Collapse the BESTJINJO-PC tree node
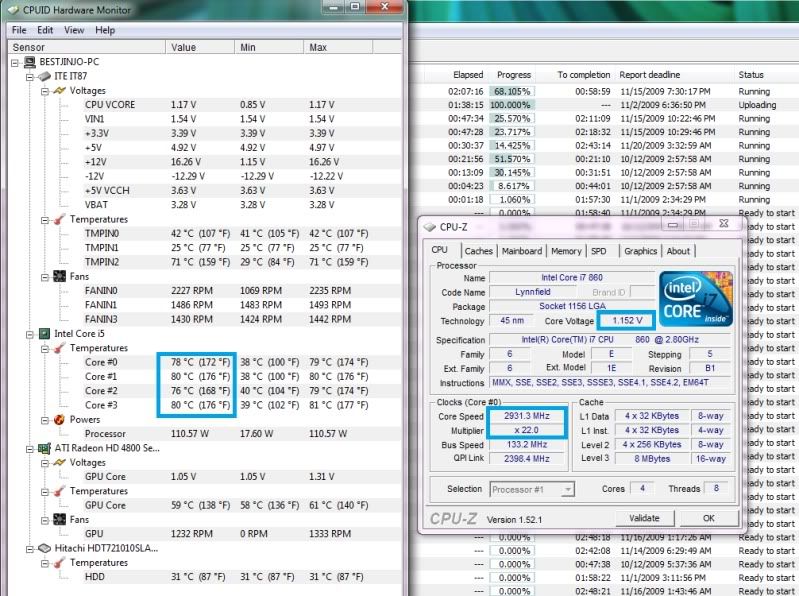 point(14,62)
